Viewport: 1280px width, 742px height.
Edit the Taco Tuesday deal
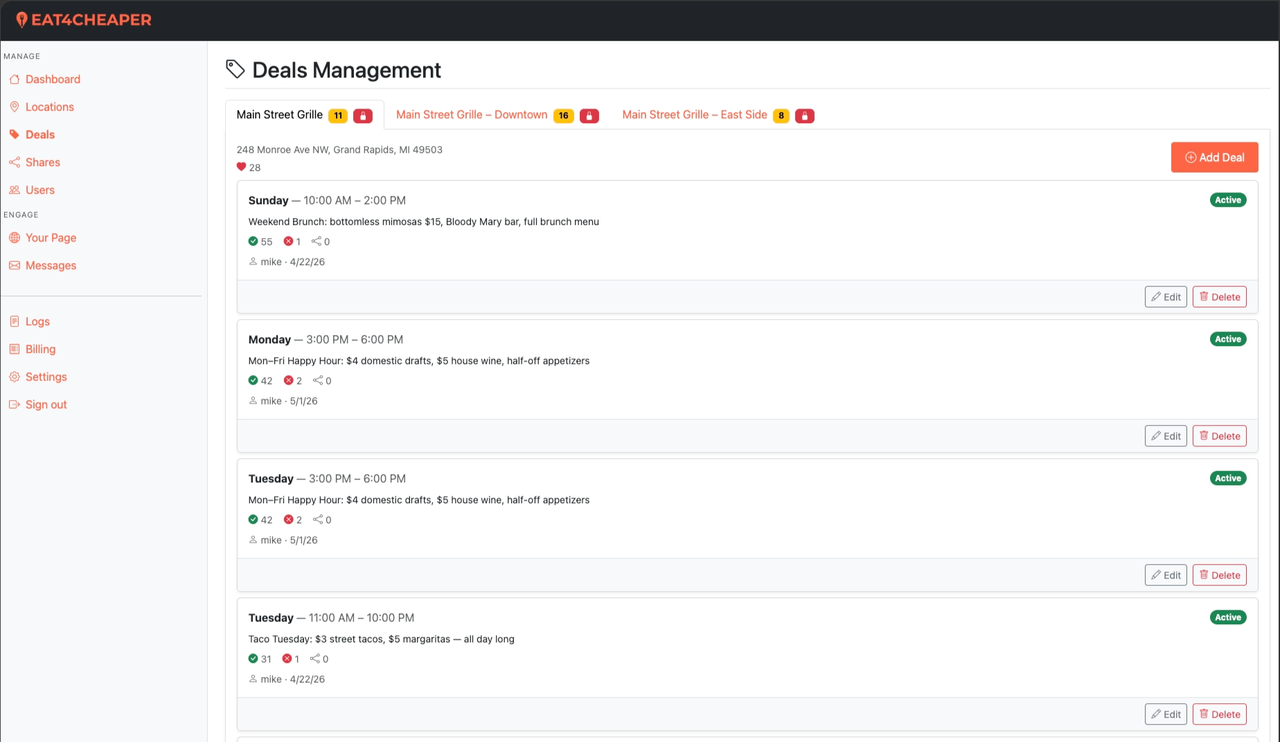coord(1166,714)
